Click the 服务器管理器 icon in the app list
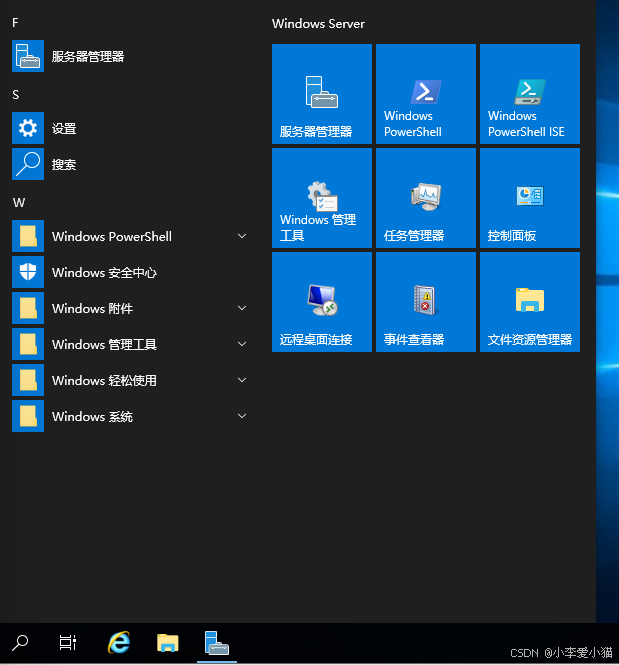 (x=28, y=56)
